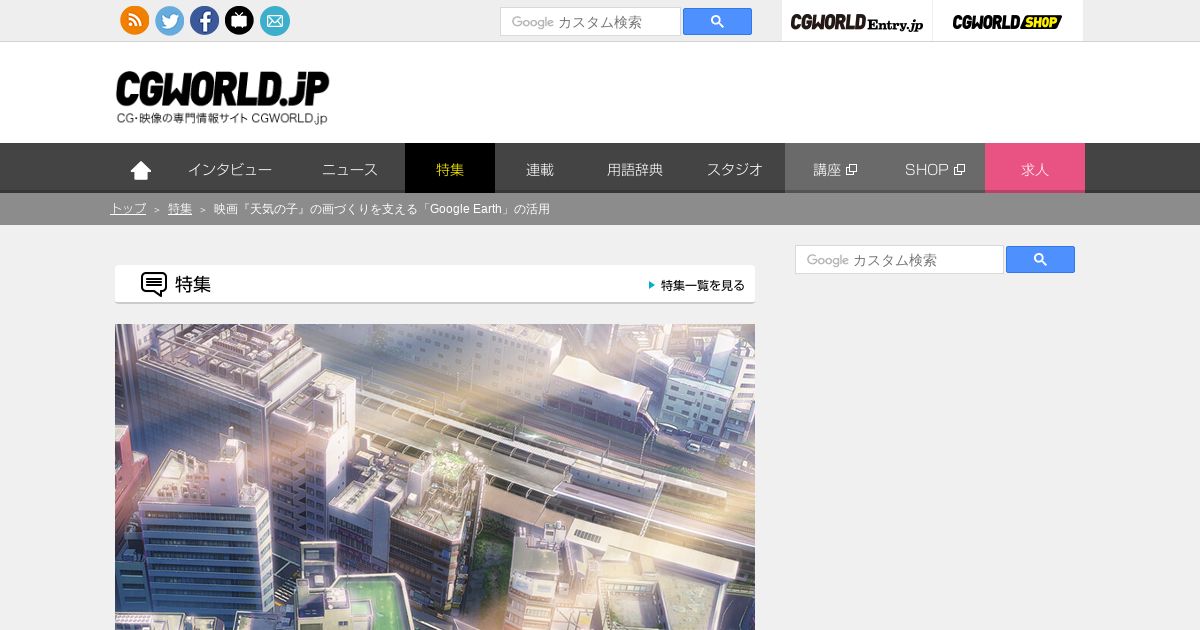Open the Twitter social icon
1200x630 pixels.
[x=170, y=20]
